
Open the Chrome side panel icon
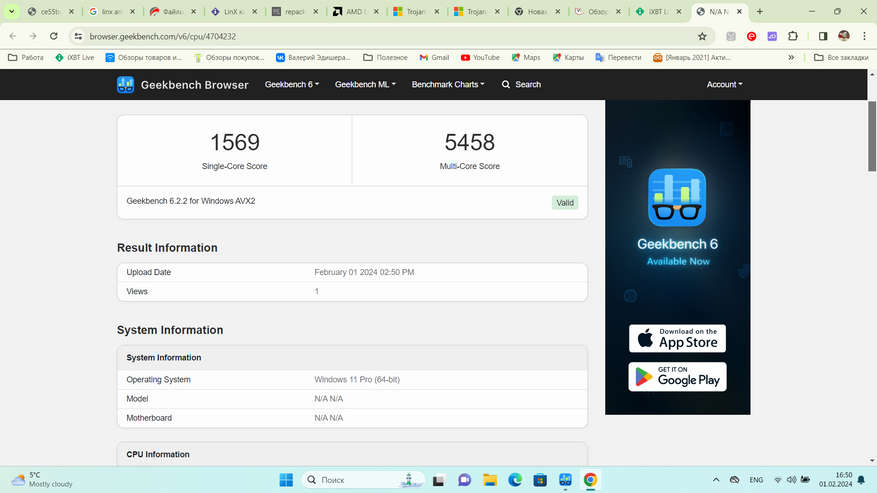coord(823,36)
